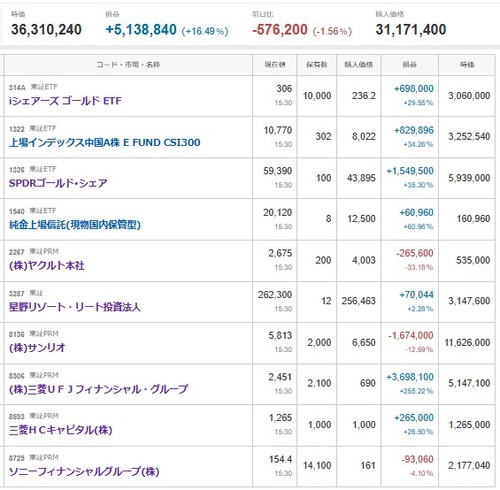Click current price 2,675 for ヤクルト
Screen dimensions: 500x490
(280, 253)
